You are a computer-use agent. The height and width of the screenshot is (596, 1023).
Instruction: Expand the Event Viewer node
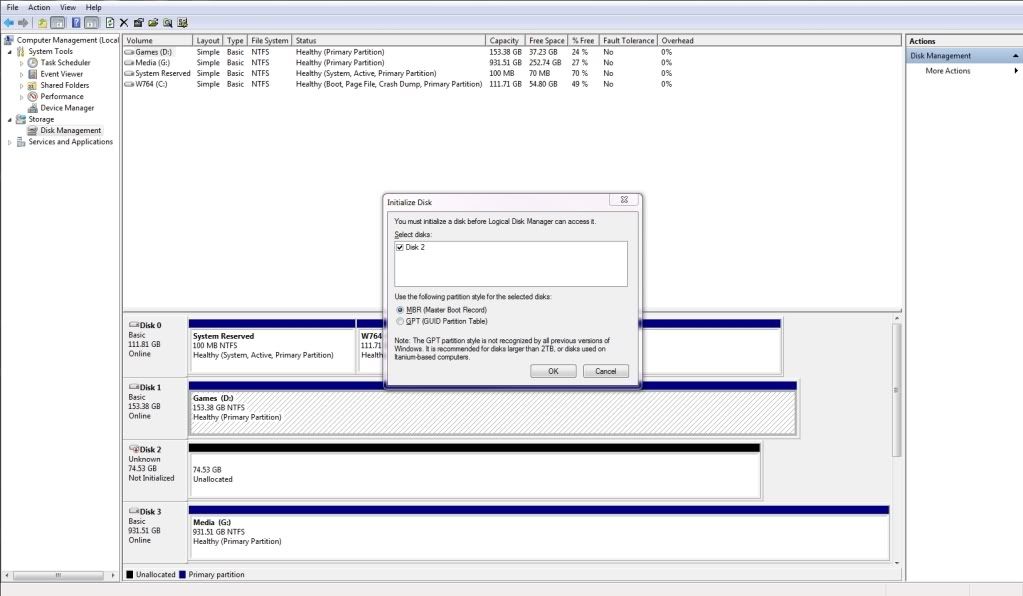coord(22,74)
